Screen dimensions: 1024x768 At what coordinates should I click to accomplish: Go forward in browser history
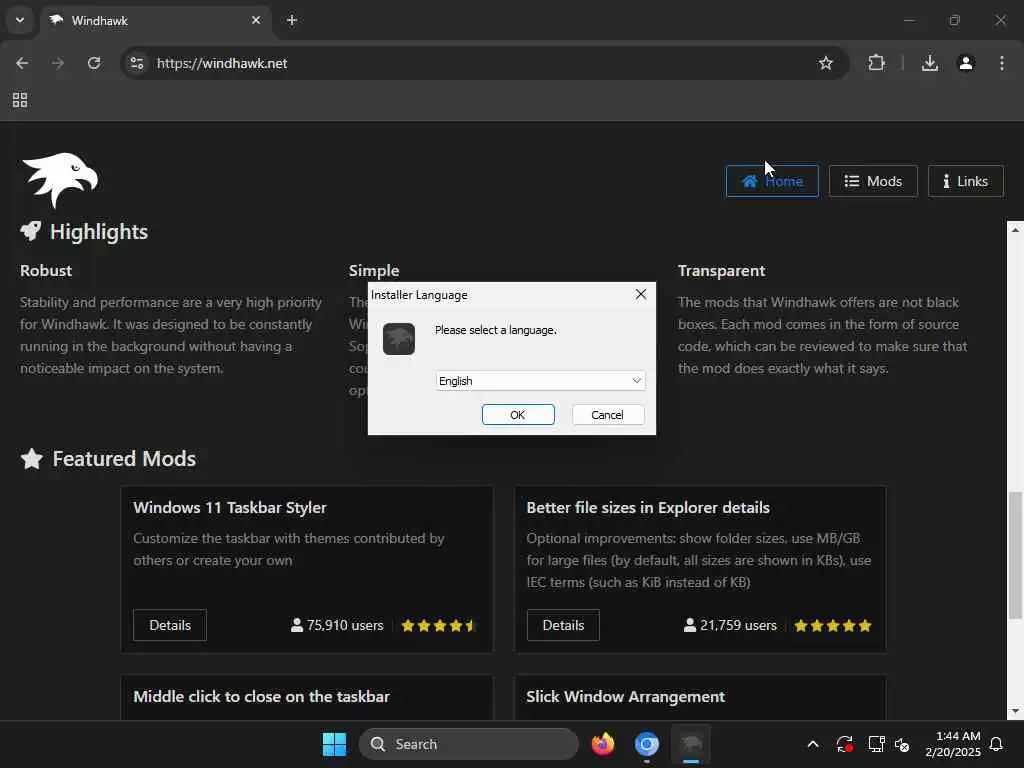[58, 63]
